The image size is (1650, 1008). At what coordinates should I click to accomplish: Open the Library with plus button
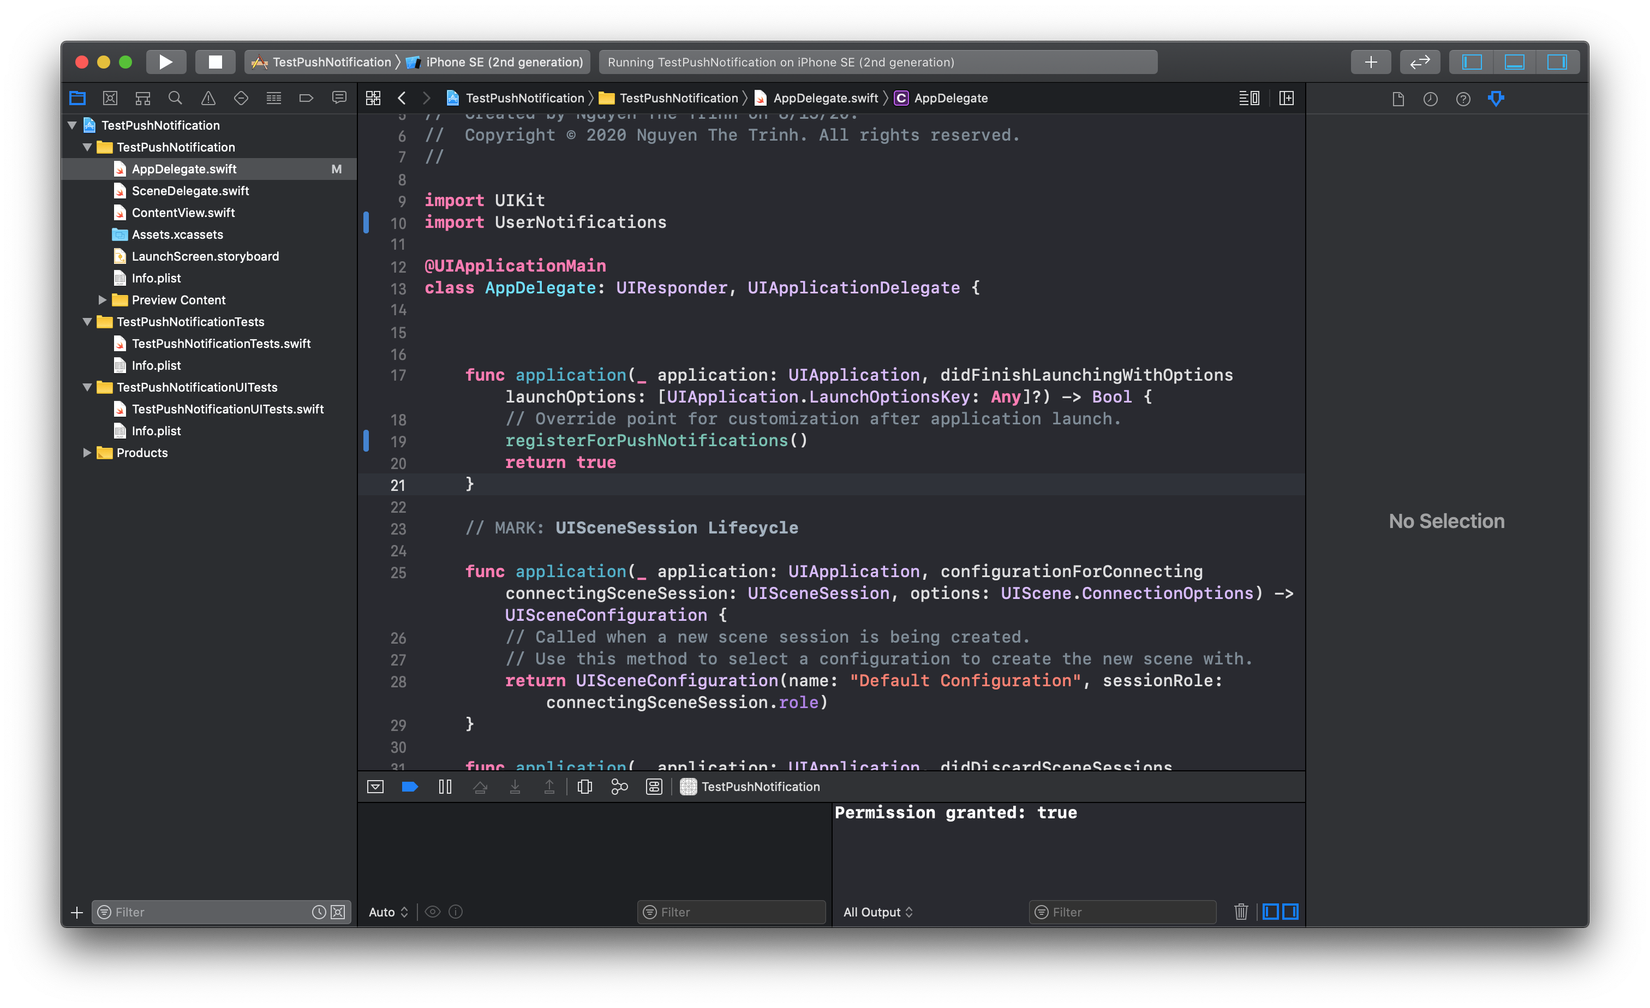click(1371, 62)
